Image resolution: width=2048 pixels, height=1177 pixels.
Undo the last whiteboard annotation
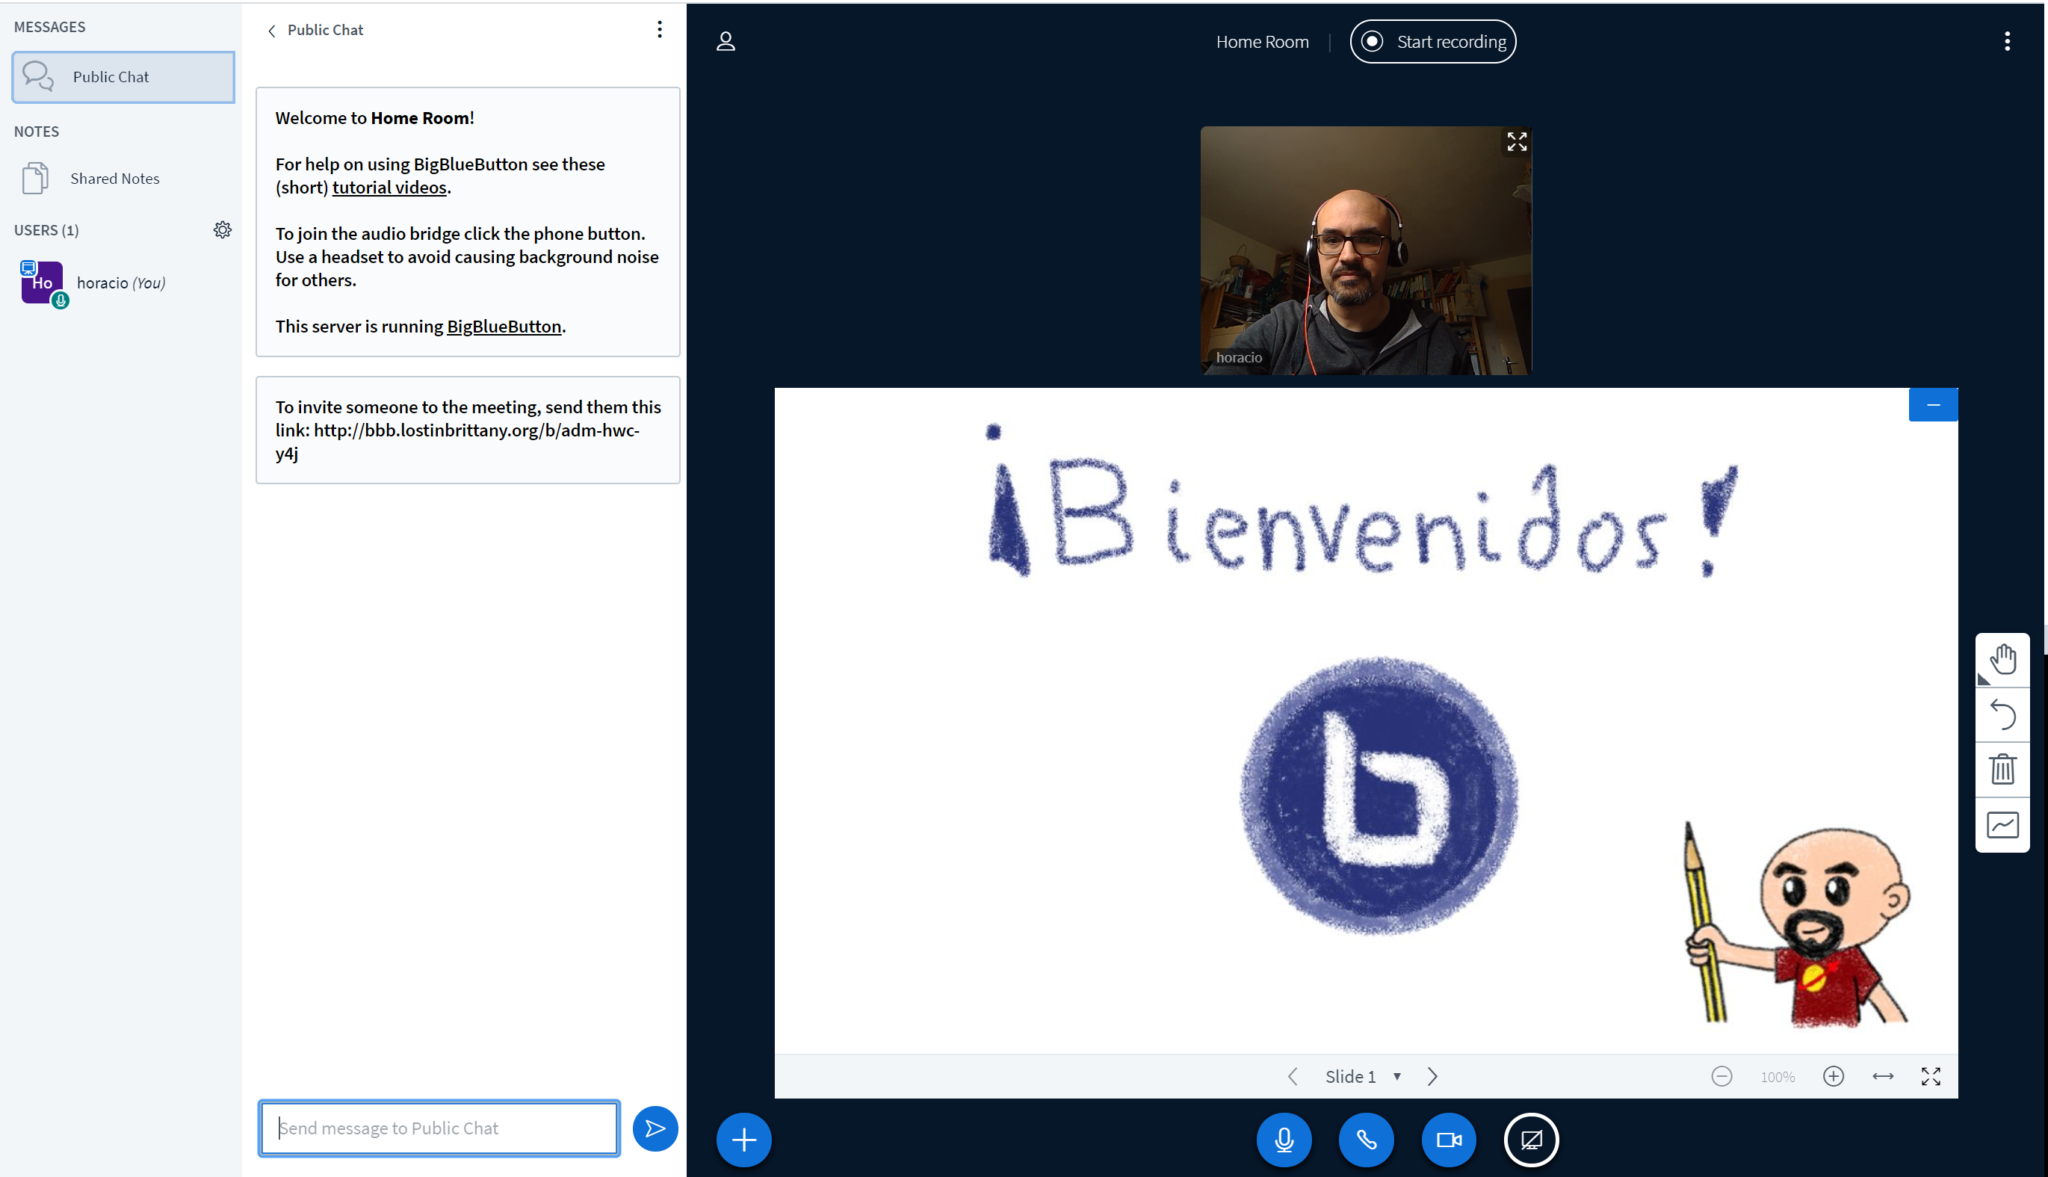(x=2003, y=714)
